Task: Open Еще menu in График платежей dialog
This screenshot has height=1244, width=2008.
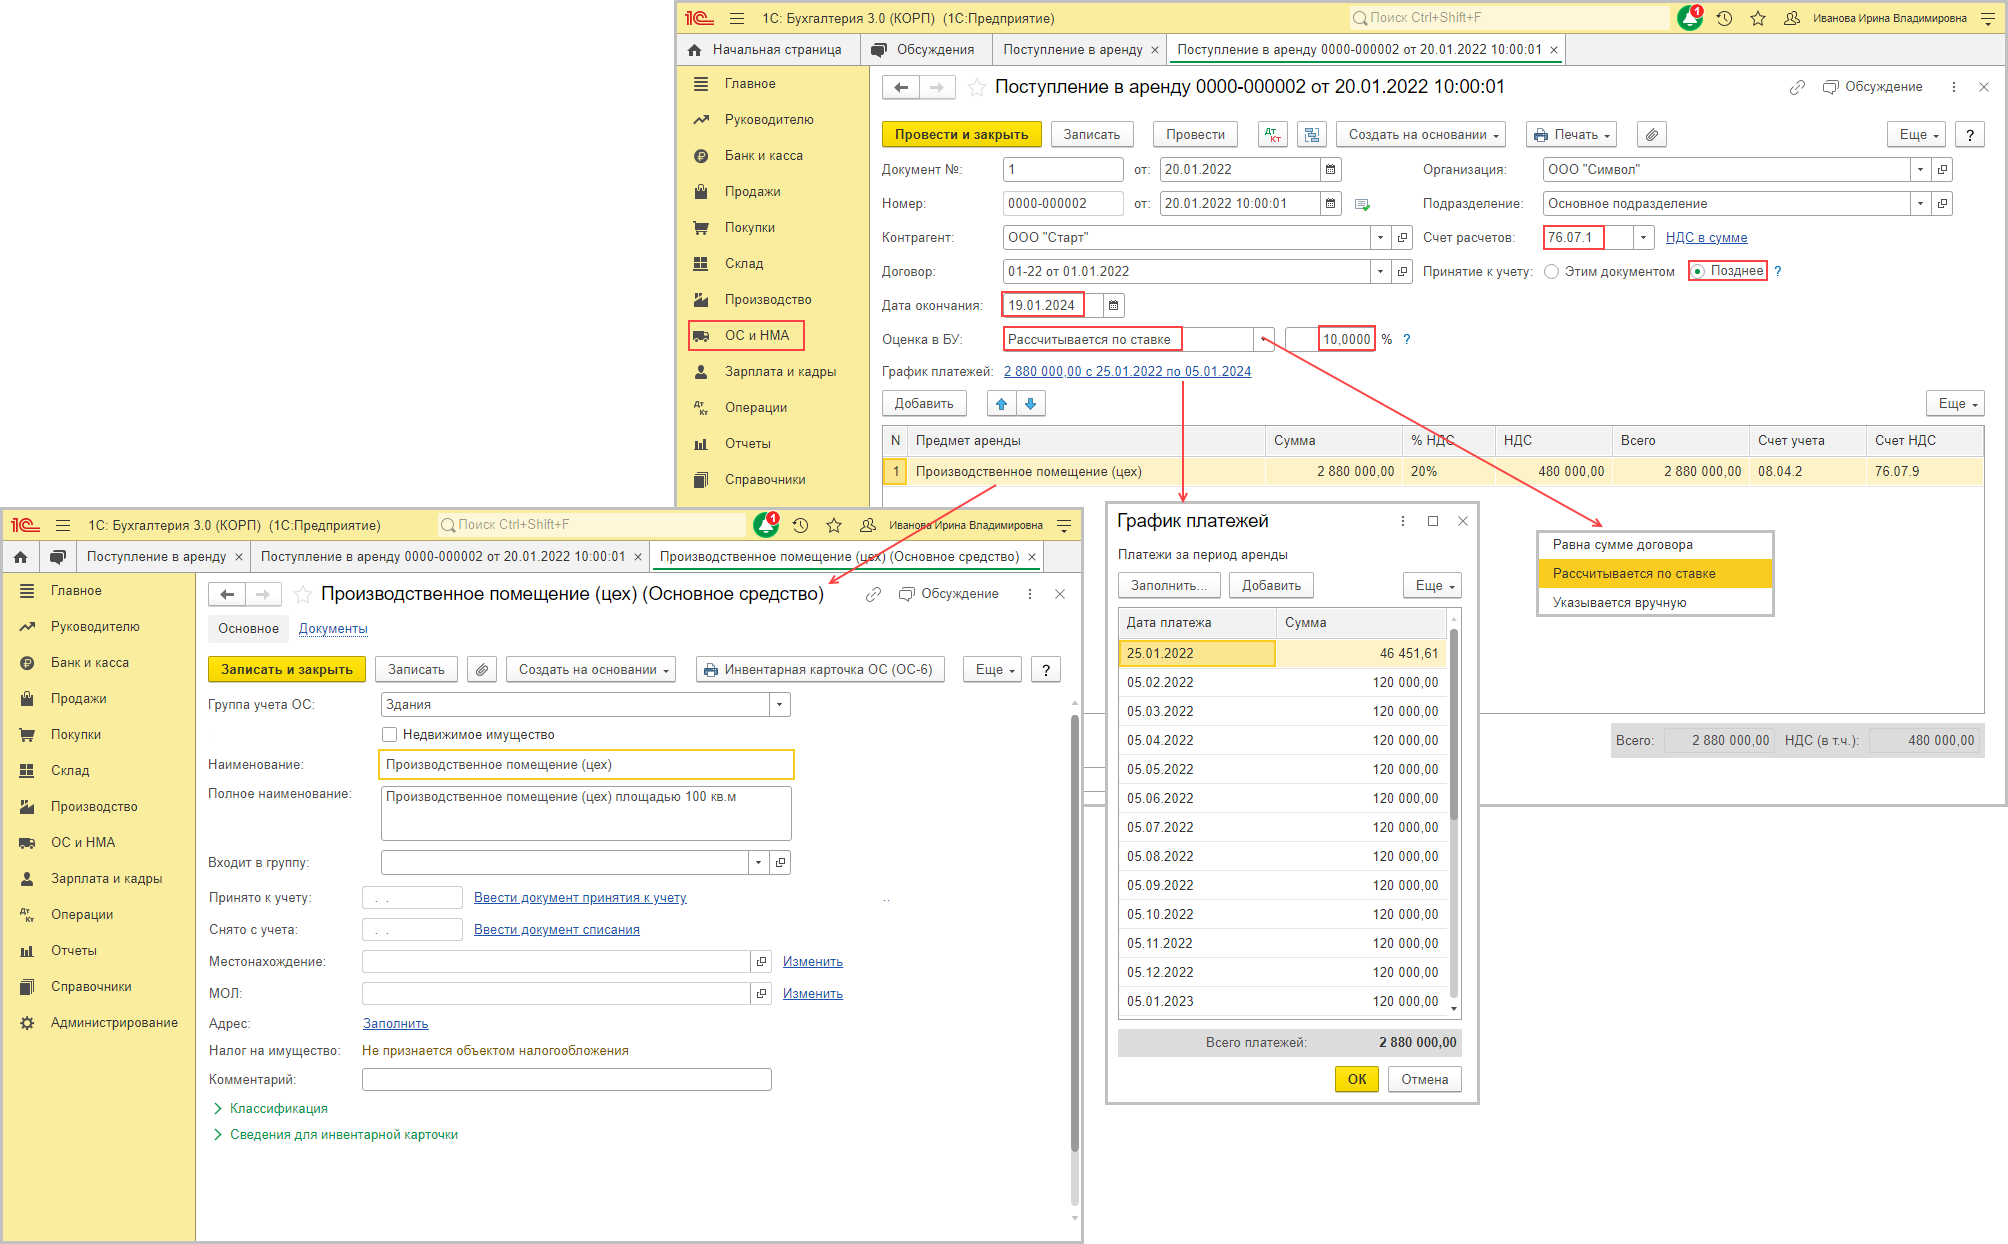Action: click(1432, 586)
